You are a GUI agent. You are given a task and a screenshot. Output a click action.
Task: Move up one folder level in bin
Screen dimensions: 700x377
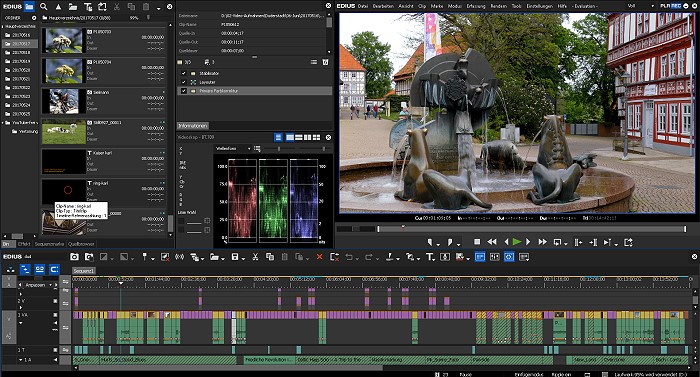pos(58,7)
